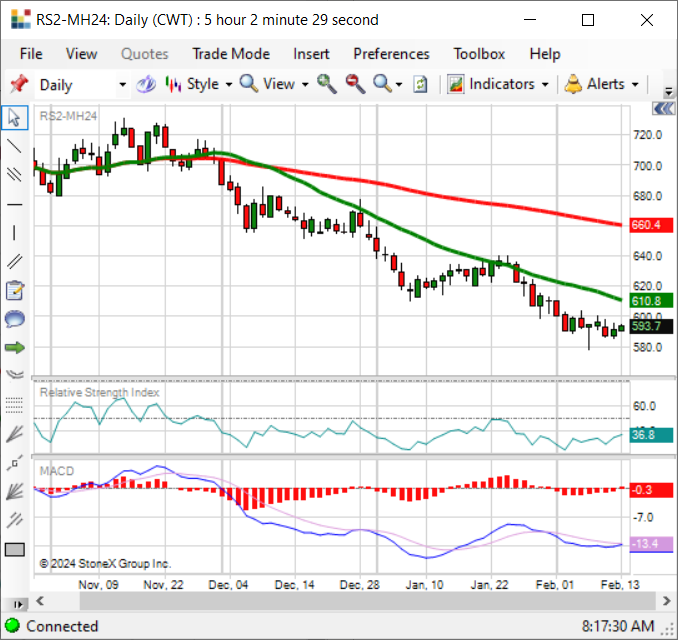Click the scroll right arrow
The image size is (678, 640).
pyautogui.click(x=667, y=601)
